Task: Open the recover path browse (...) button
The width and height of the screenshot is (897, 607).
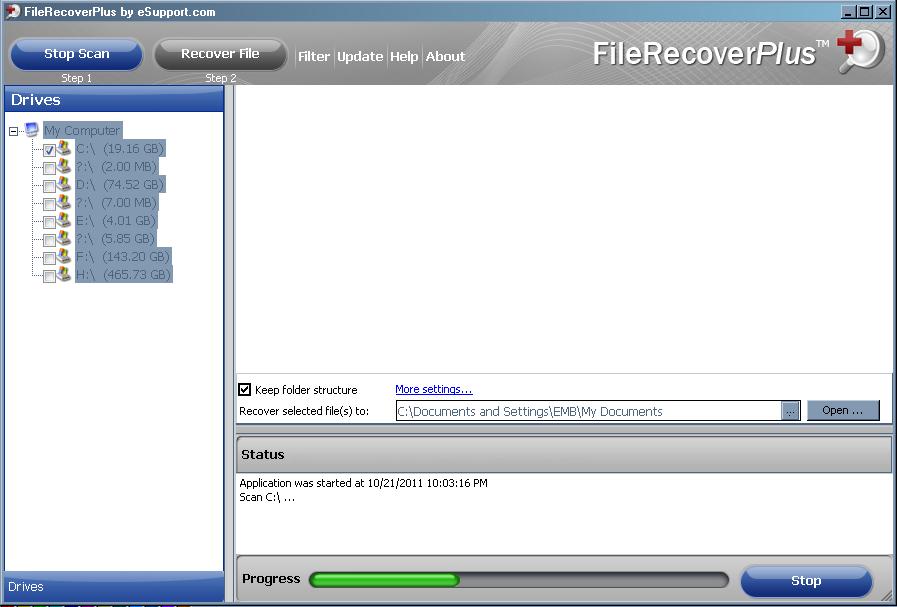Action: [790, 411]
